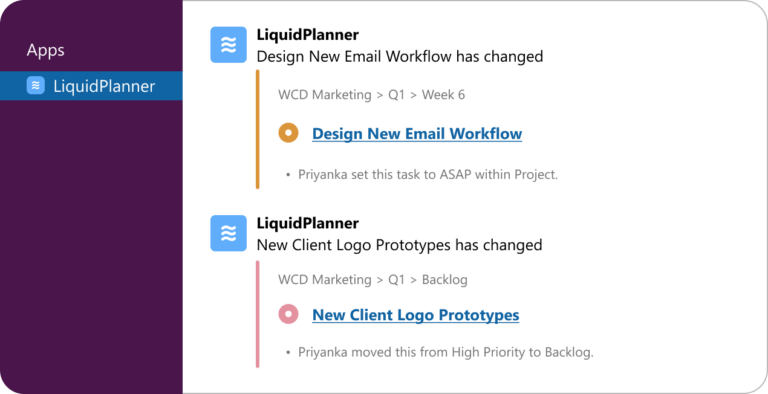The height and width of the screenshot is (394, 768).
Task: Click the orange attachment color bar
Action: pyautogui.click(x=258, y=129)
